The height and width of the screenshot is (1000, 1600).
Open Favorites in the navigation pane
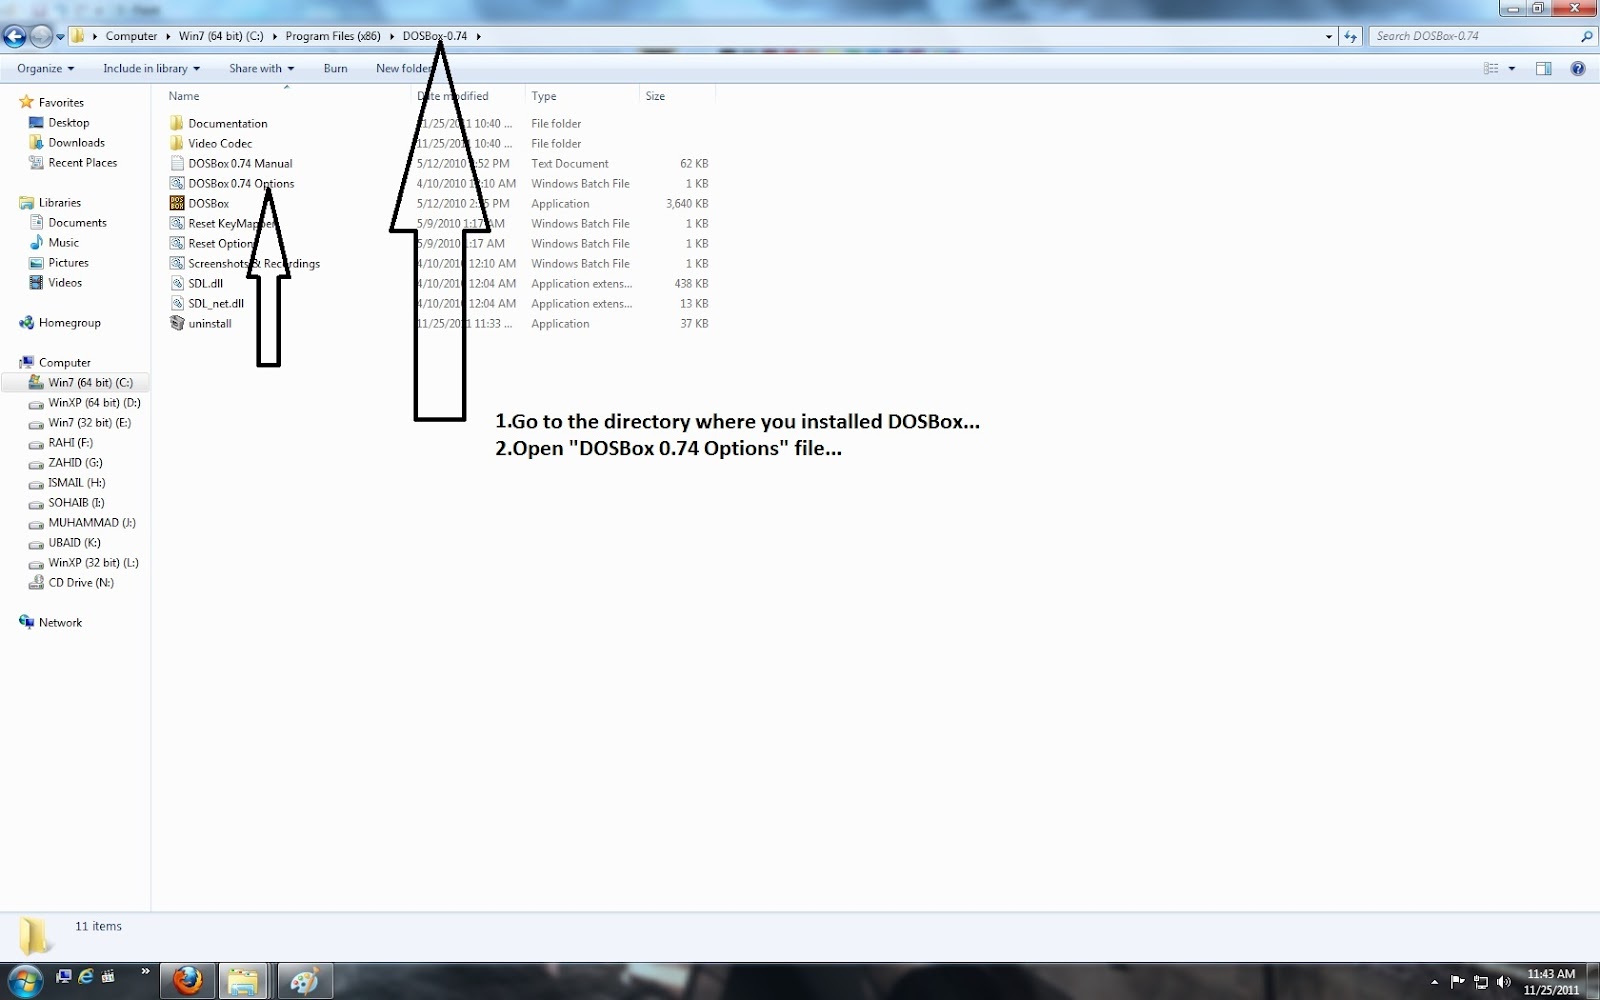point(61,102)
